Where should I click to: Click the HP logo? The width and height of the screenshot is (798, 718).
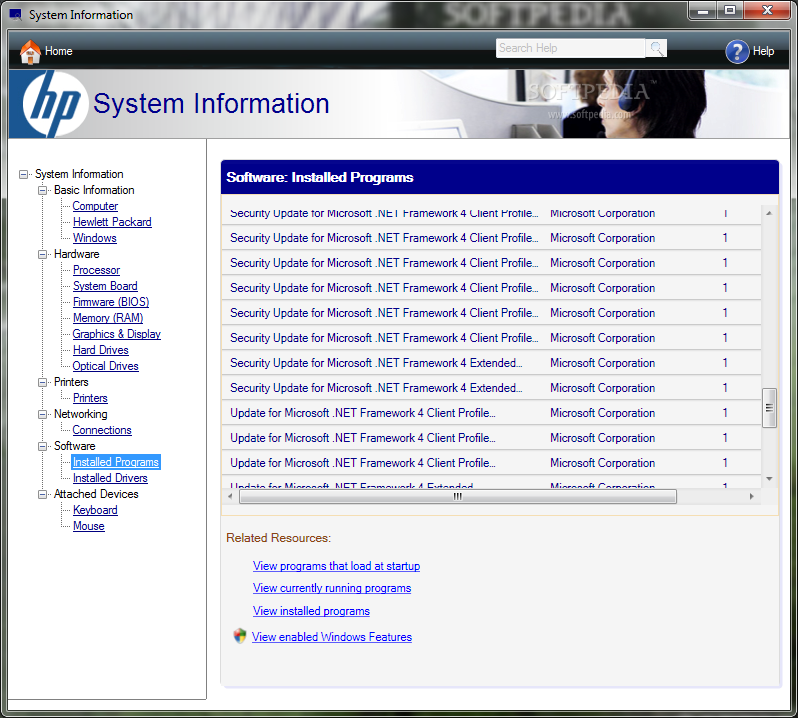tap(53, 104)
